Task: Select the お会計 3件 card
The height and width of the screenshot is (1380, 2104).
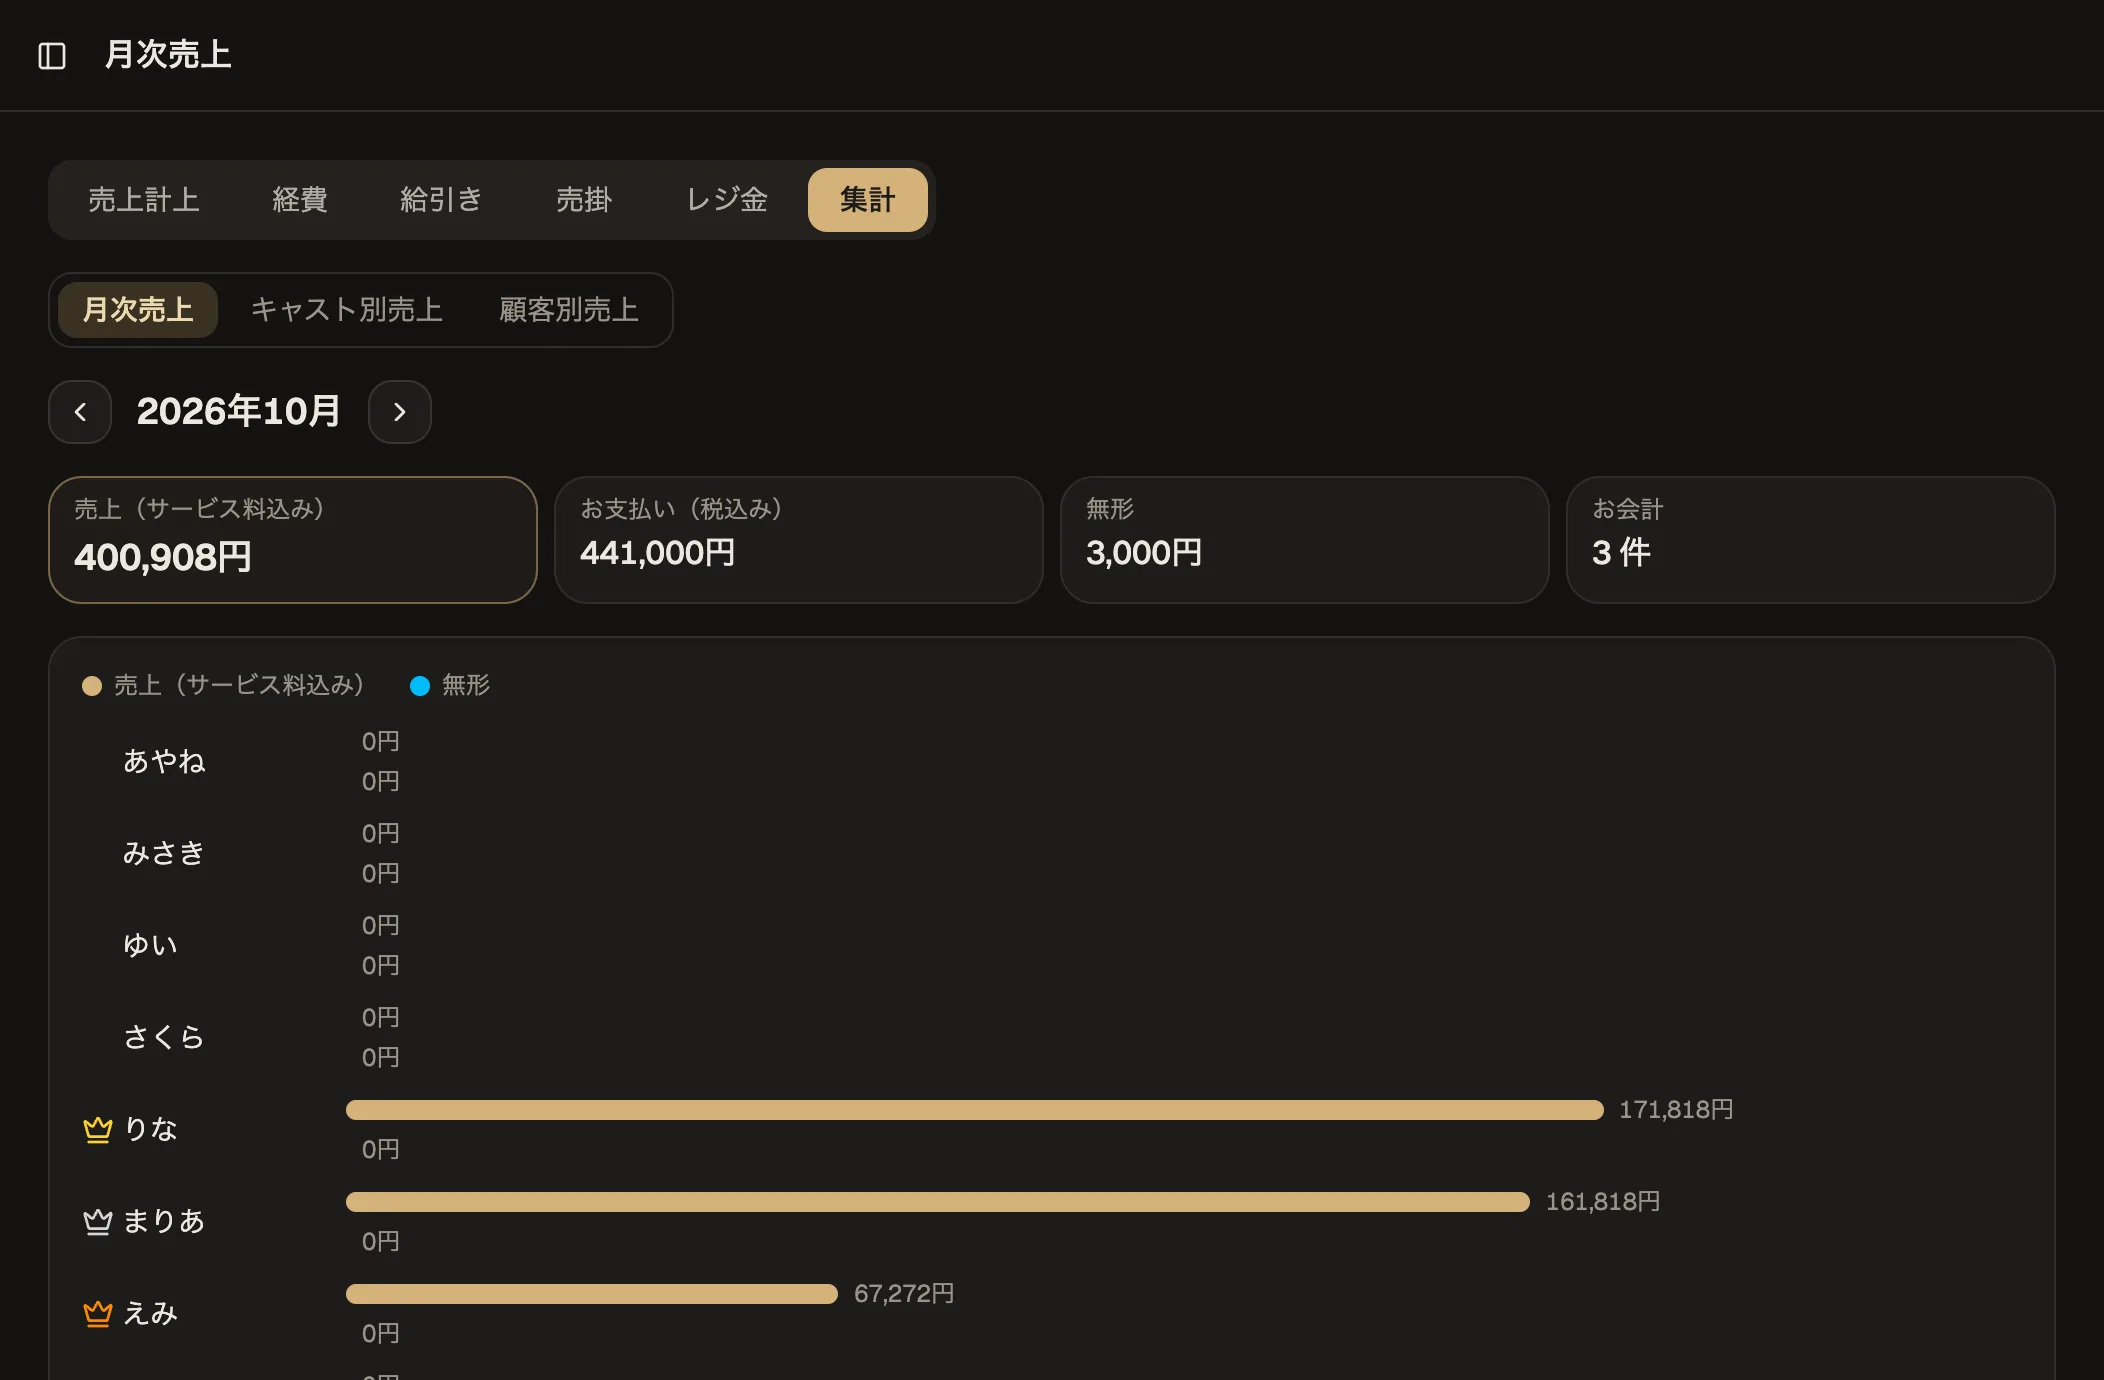Action: (x=1811, y=540)
